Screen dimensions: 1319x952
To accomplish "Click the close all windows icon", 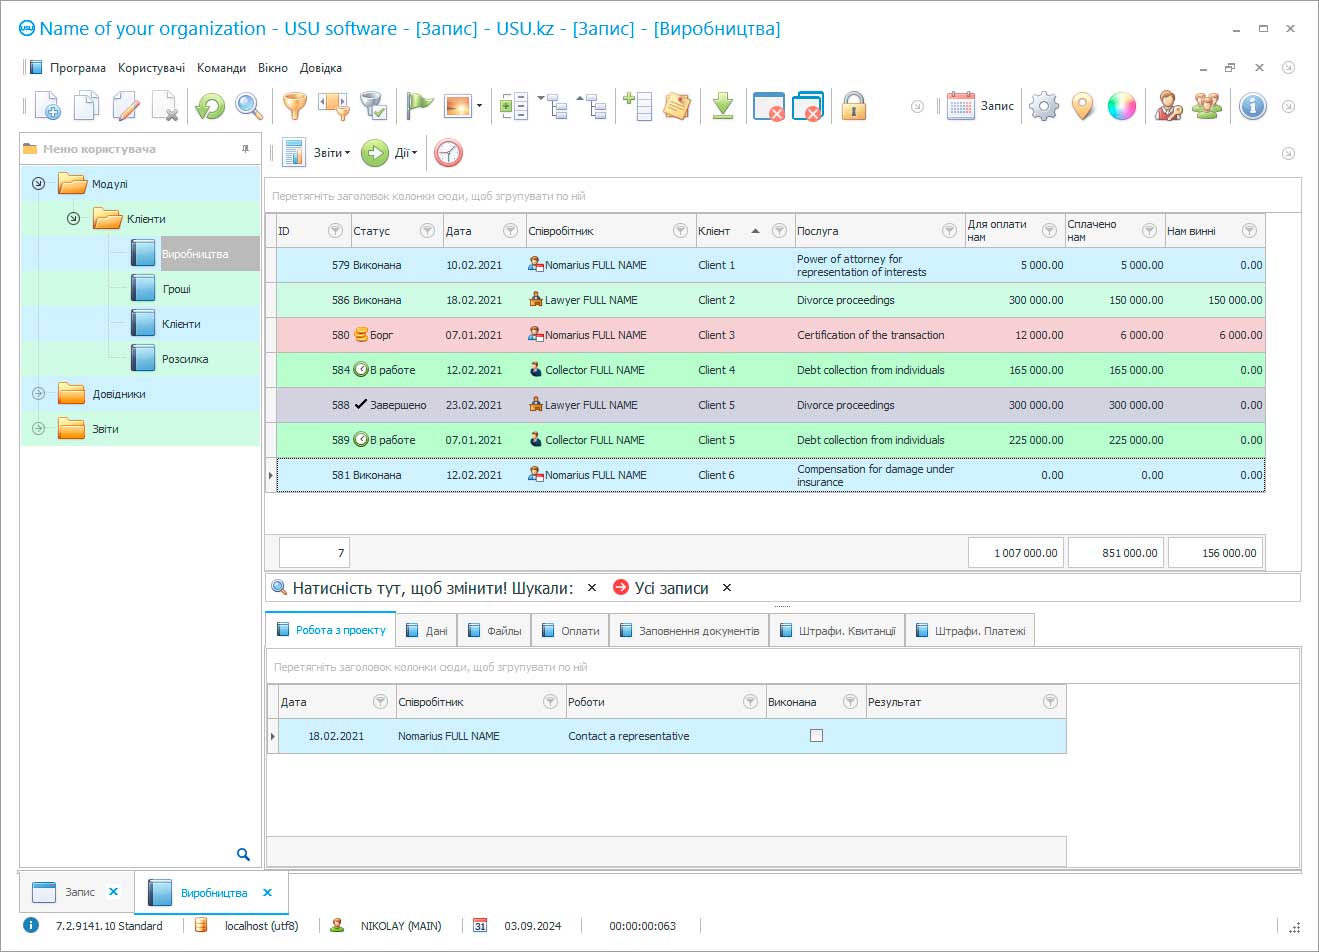I will tap(808, 106).
